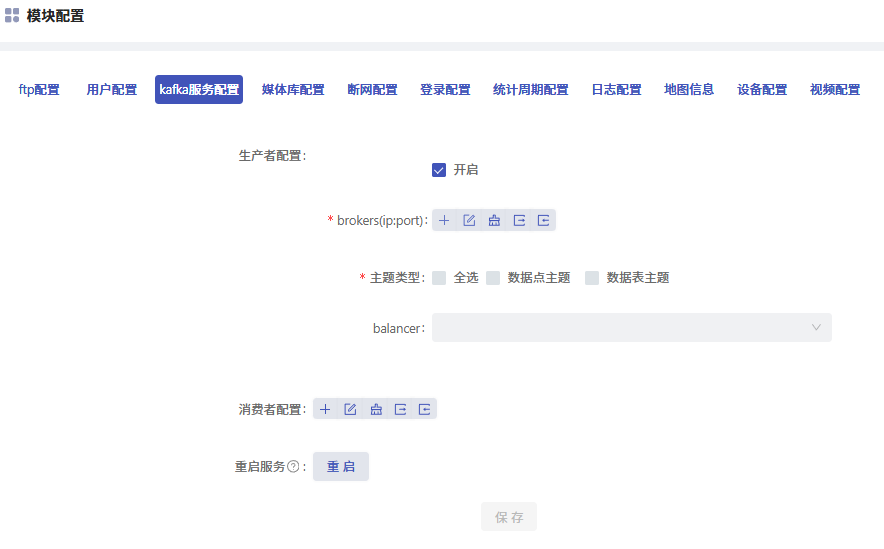Open the 用户配置 tab
884x549 pixels.
(x=112, y=90)
